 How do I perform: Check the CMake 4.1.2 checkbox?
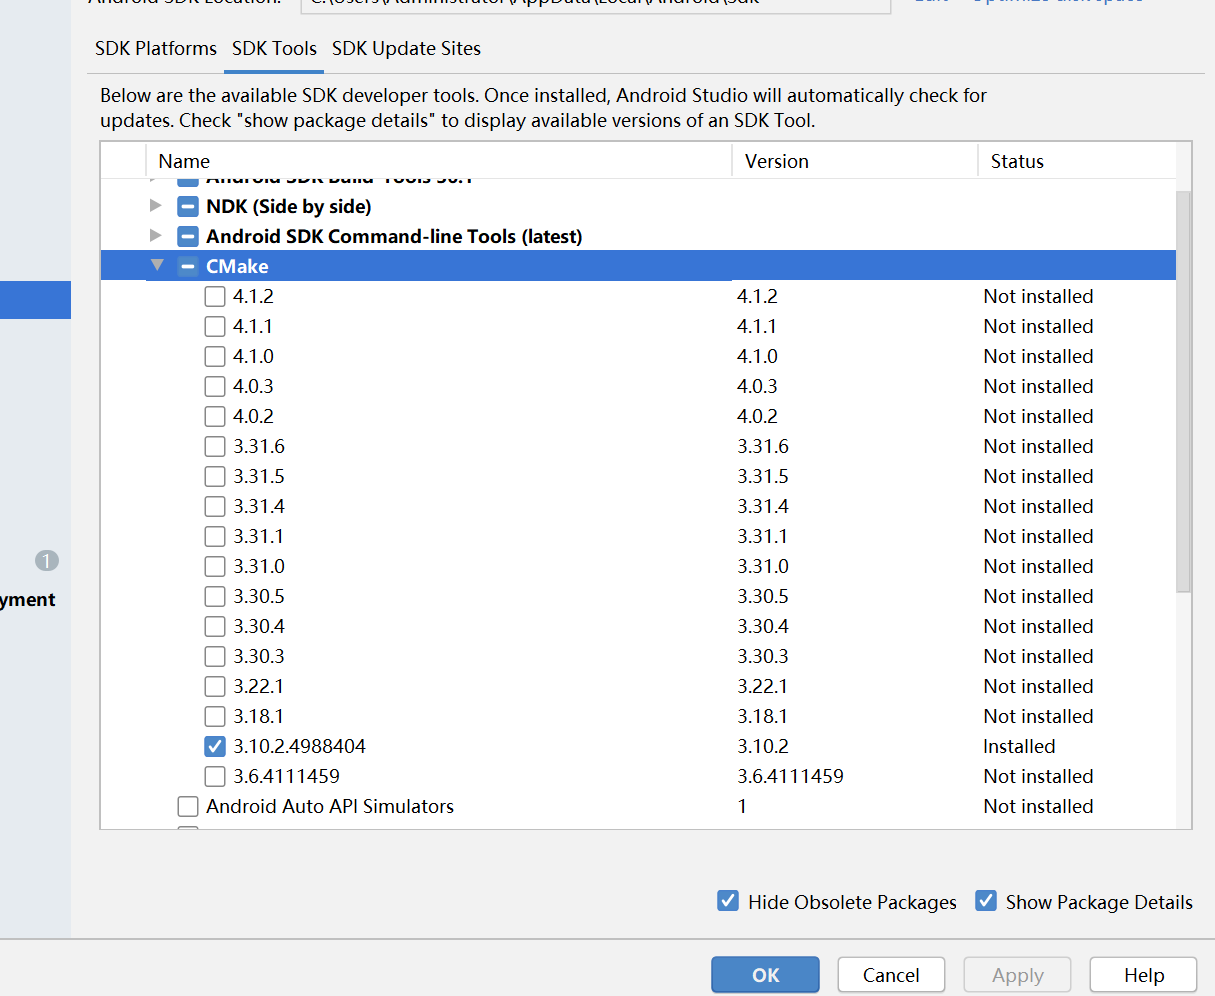215,297
